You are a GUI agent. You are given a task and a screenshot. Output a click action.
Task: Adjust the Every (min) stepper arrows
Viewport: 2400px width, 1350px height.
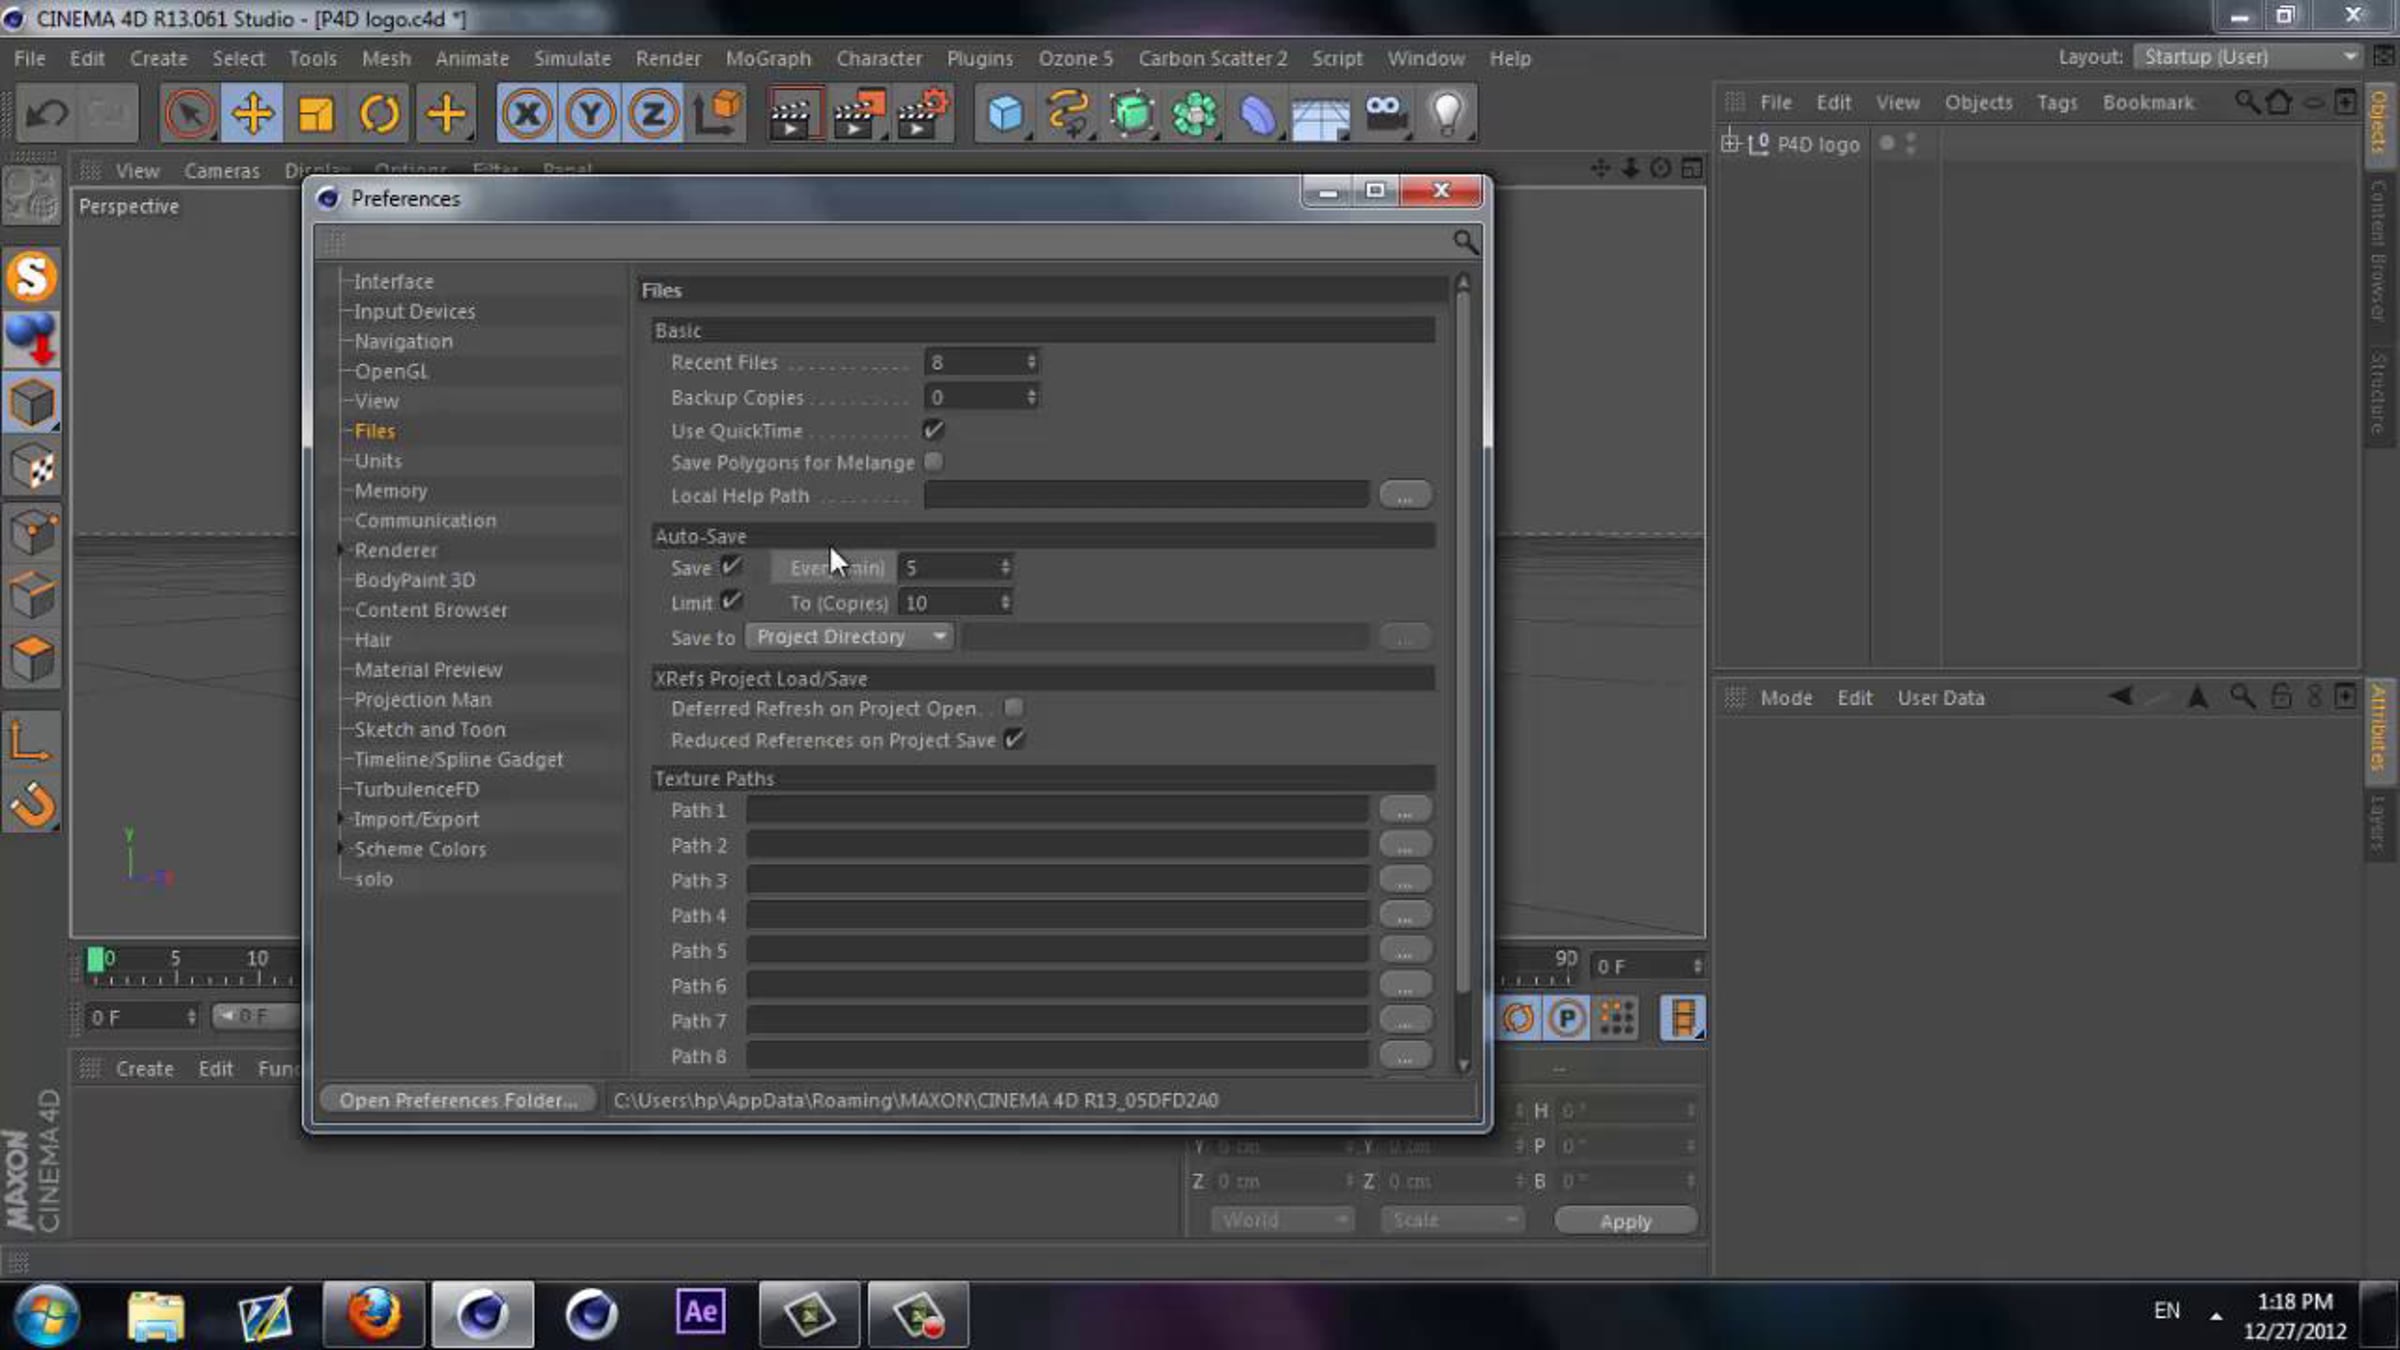click(1005, 568)
